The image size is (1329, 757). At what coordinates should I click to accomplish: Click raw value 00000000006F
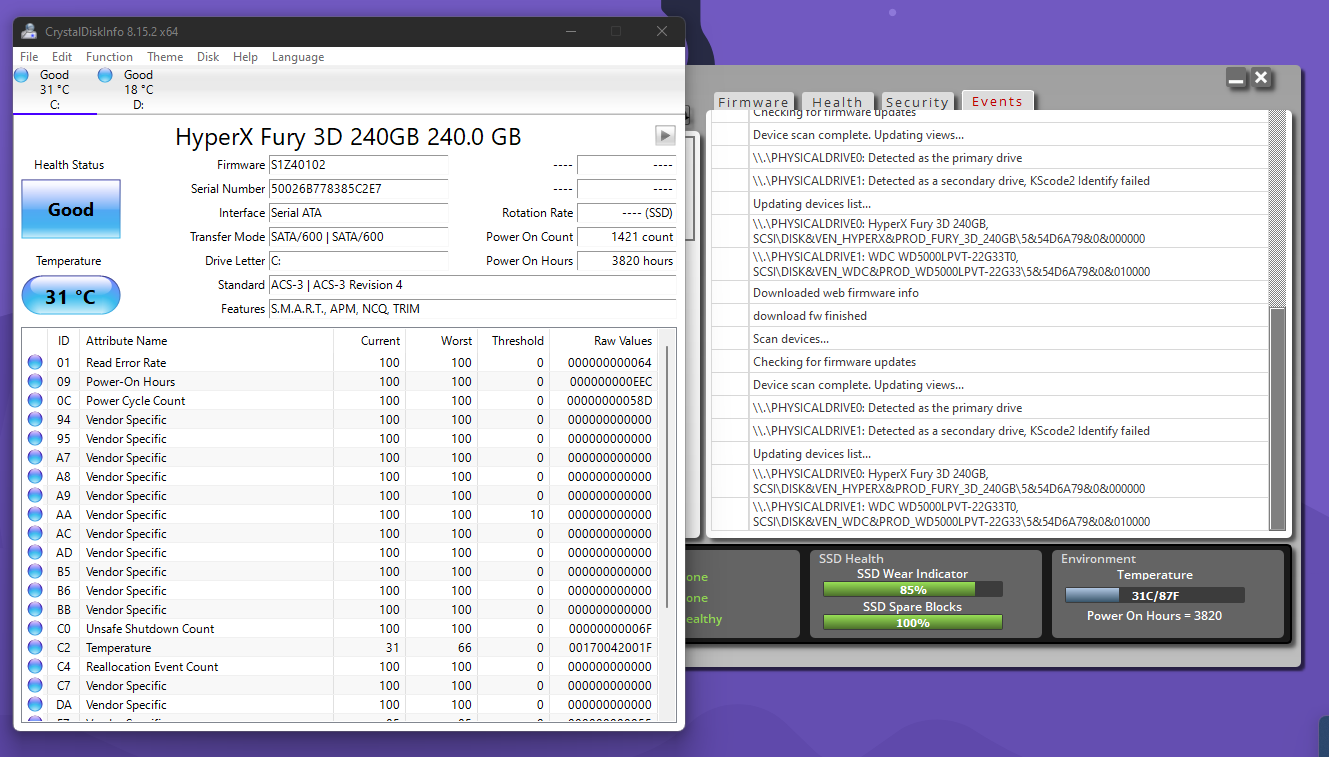(x=610, y=629)
